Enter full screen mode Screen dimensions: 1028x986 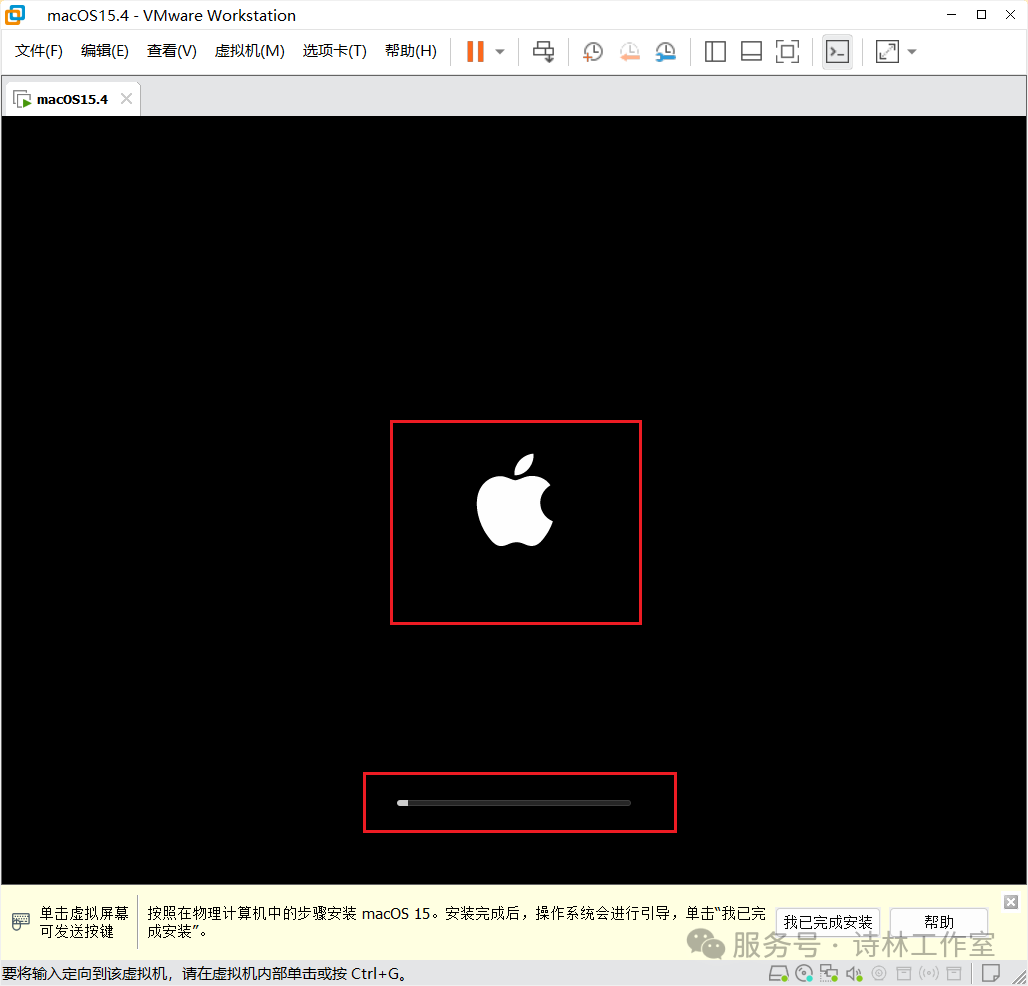pos(787,52)
